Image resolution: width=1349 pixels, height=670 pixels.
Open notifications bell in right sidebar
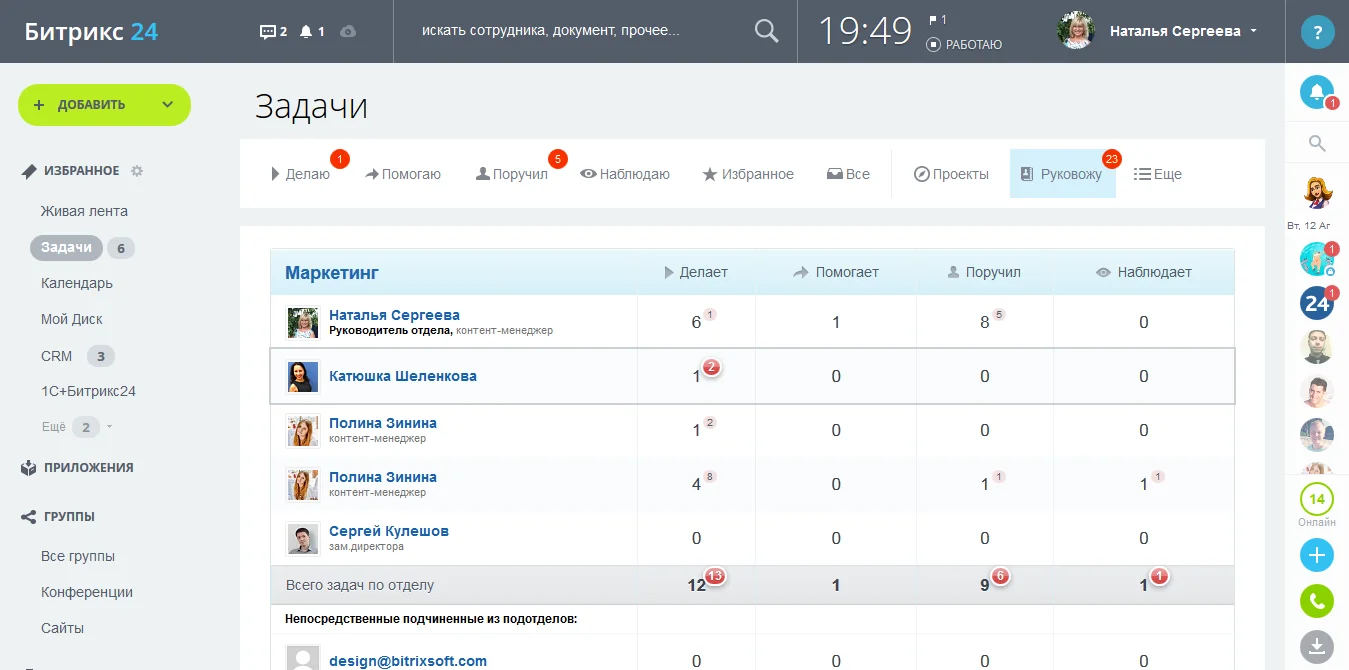click(1316, 93)
